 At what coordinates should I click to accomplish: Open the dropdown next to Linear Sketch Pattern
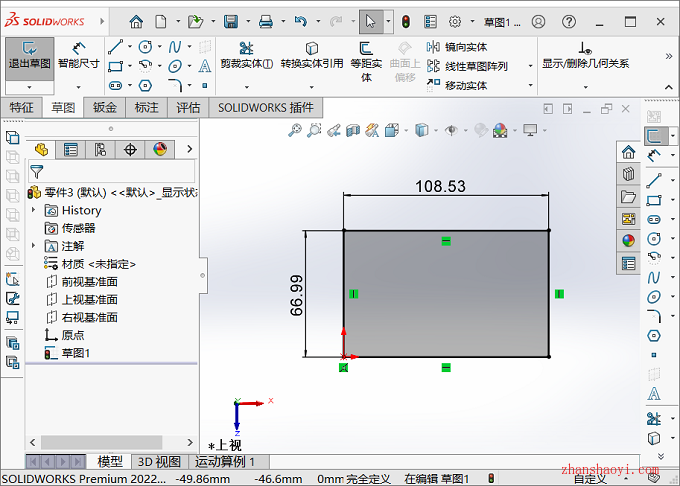click(x=530, y=66)
